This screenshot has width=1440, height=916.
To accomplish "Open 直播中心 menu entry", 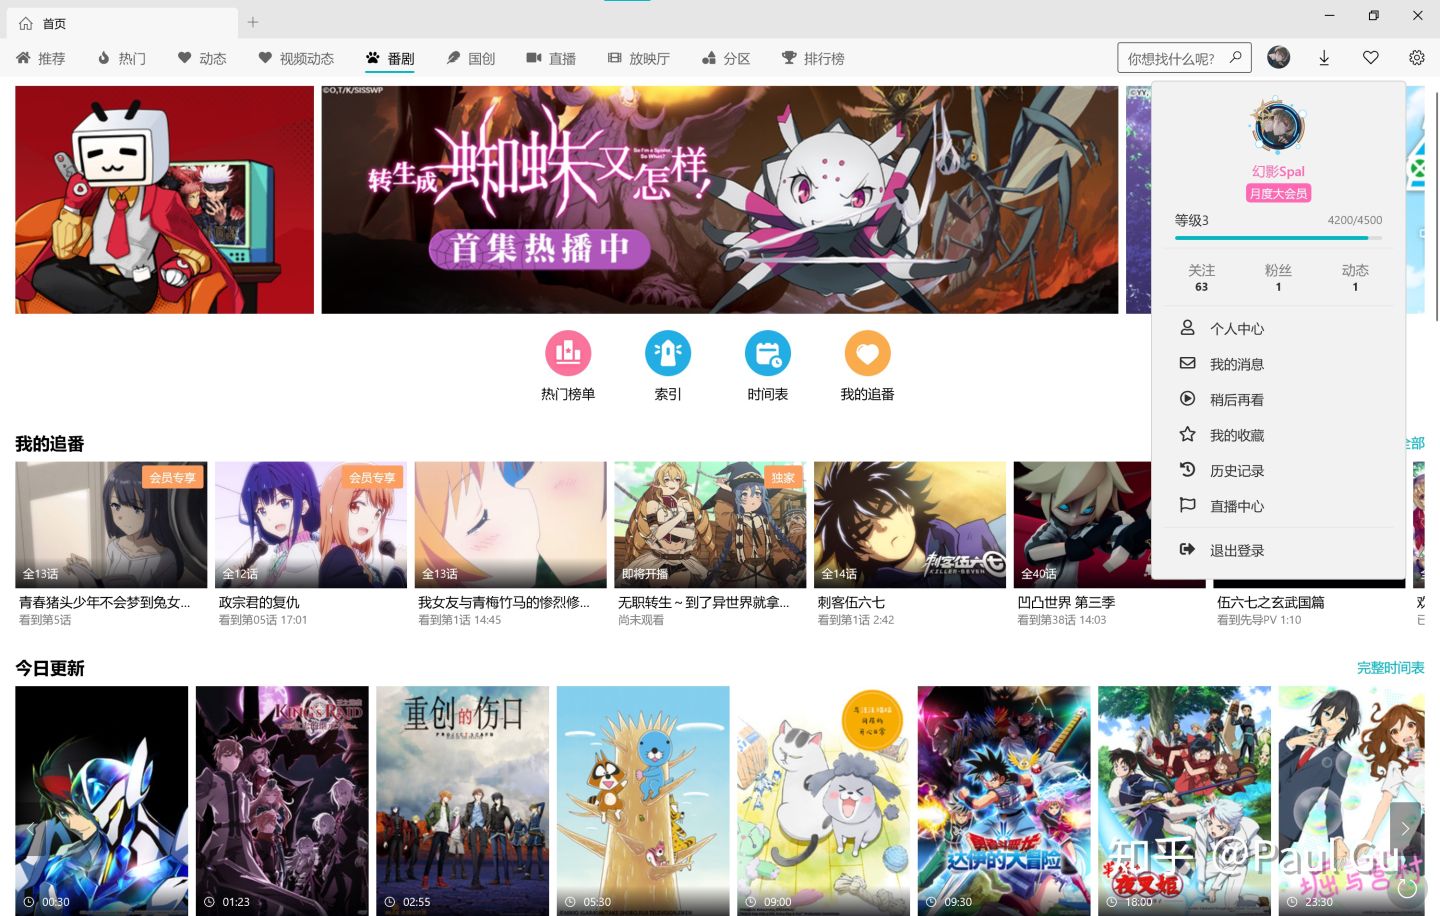I will pos(1278,506).
